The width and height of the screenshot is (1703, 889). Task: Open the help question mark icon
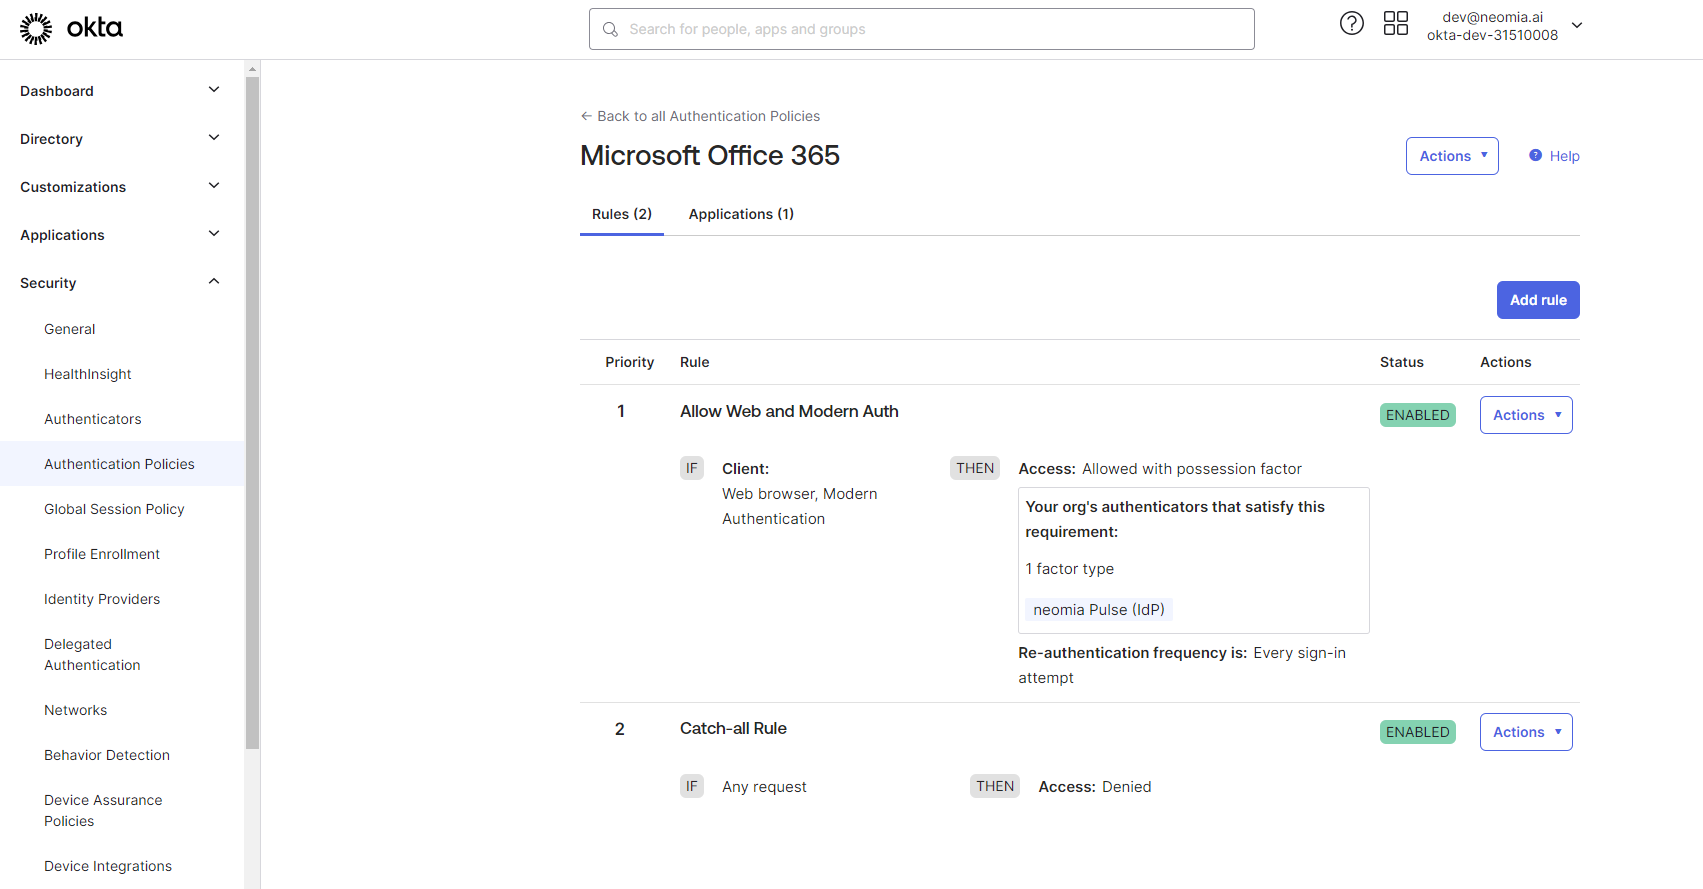1351,23
